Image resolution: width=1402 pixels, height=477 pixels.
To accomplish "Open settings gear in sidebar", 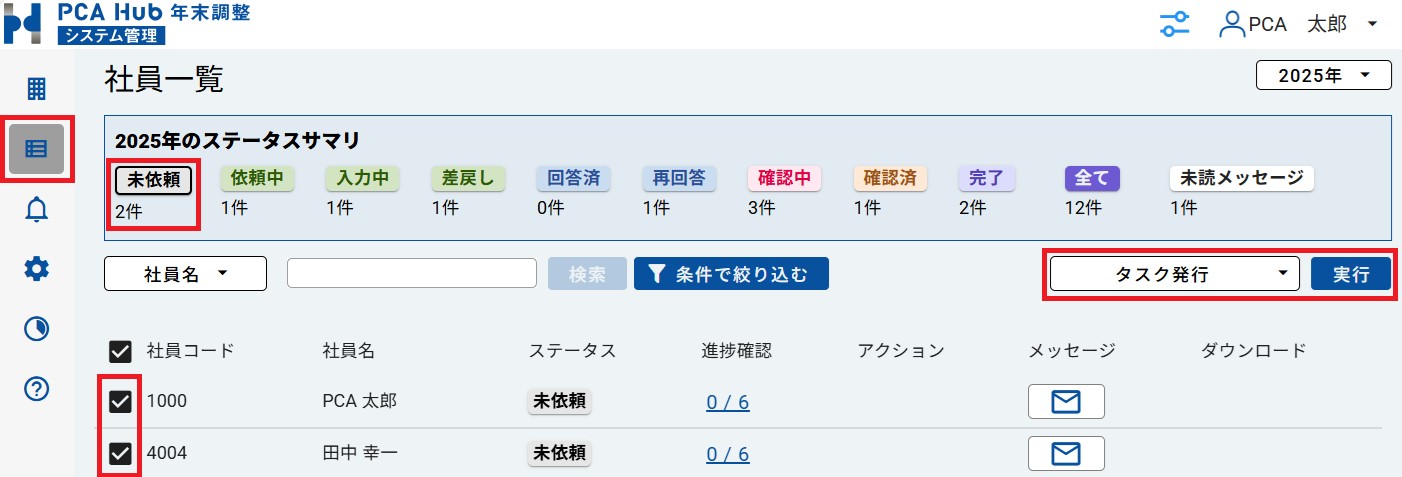I will [36, 268].
